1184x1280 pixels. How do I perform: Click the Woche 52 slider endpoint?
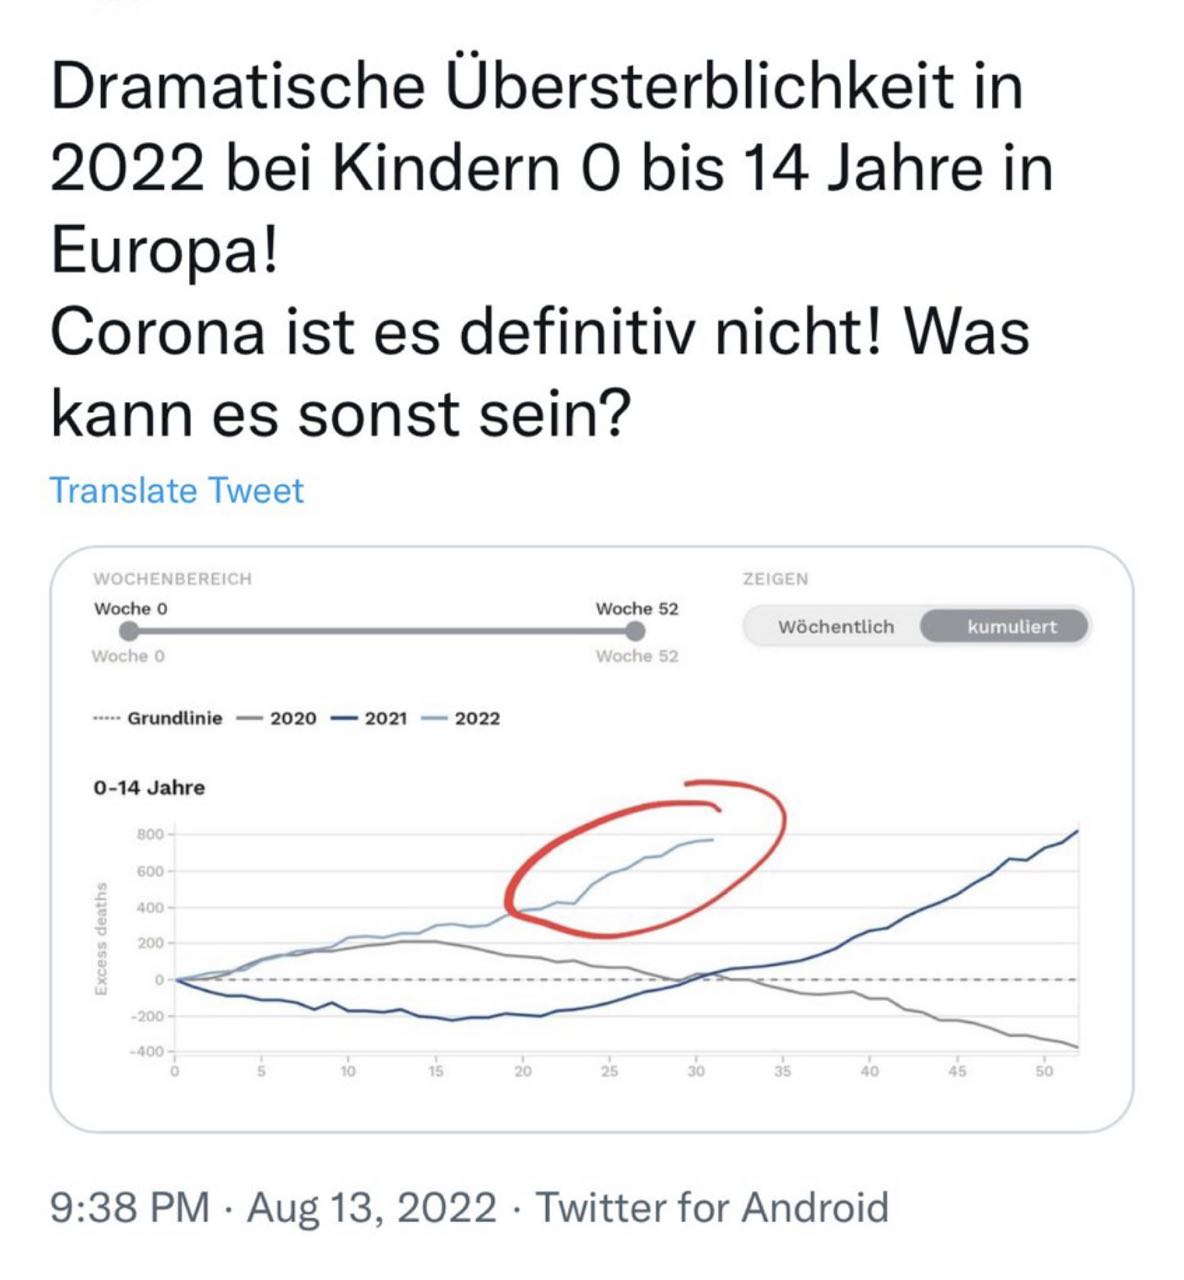634,630
